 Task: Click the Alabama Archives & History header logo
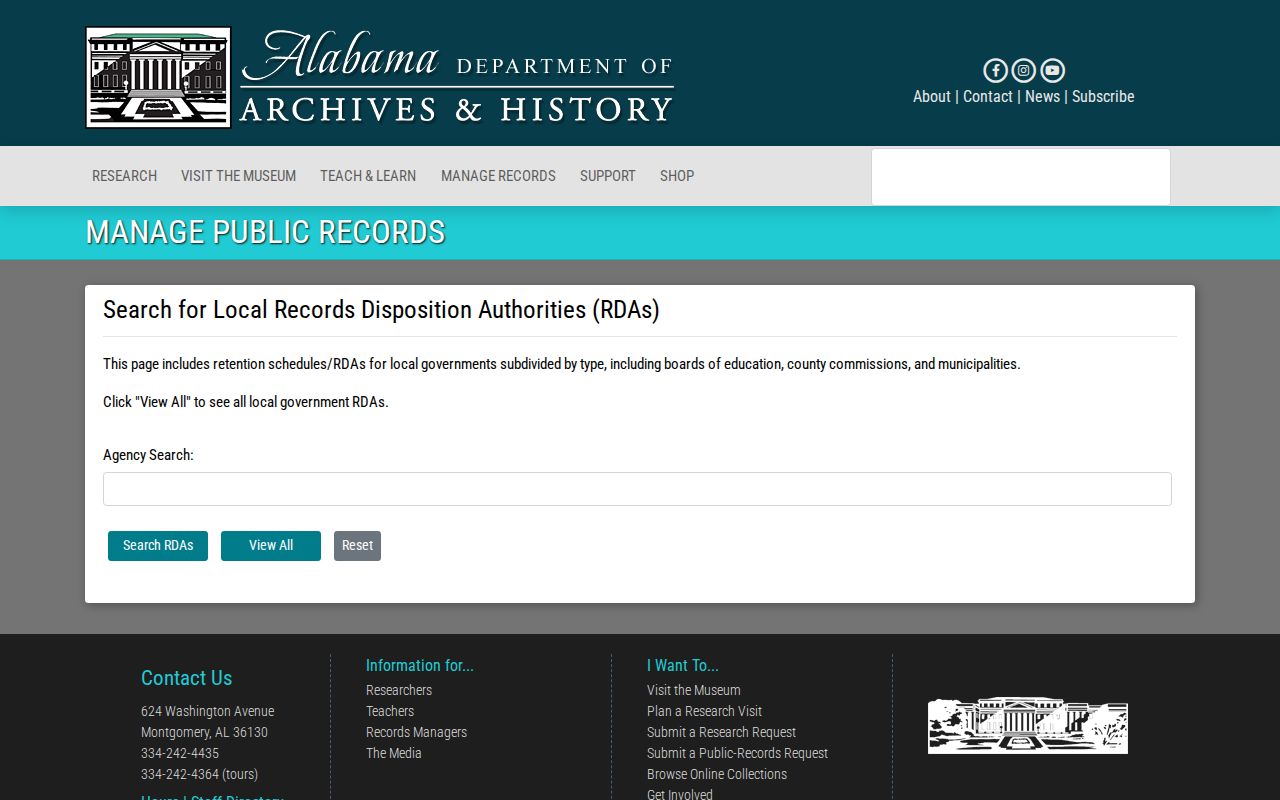point(380,77)
